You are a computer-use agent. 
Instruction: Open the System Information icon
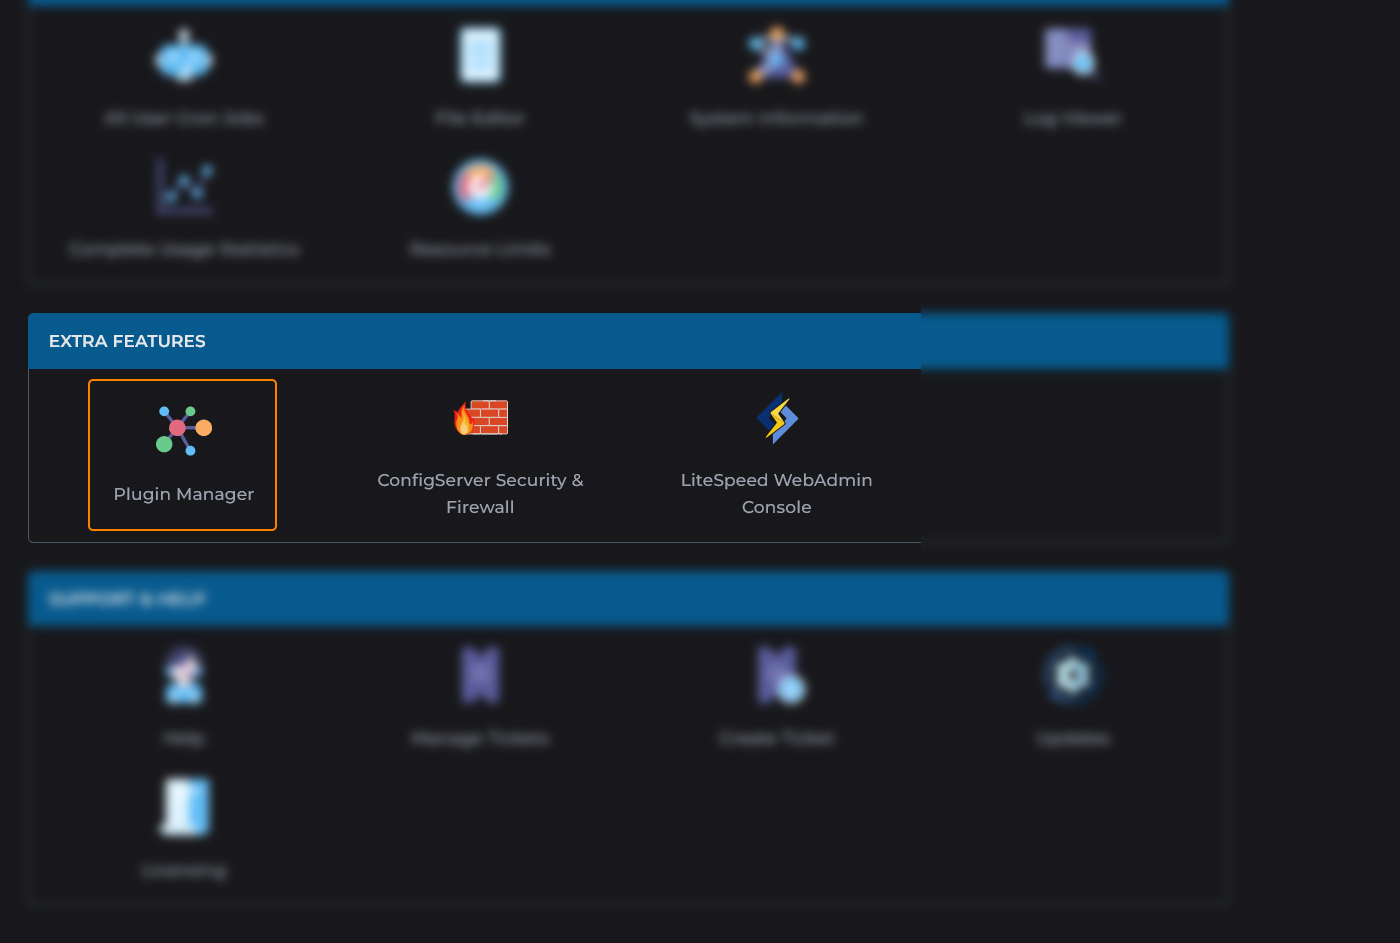pyautogui.click(x=777, y=56)
